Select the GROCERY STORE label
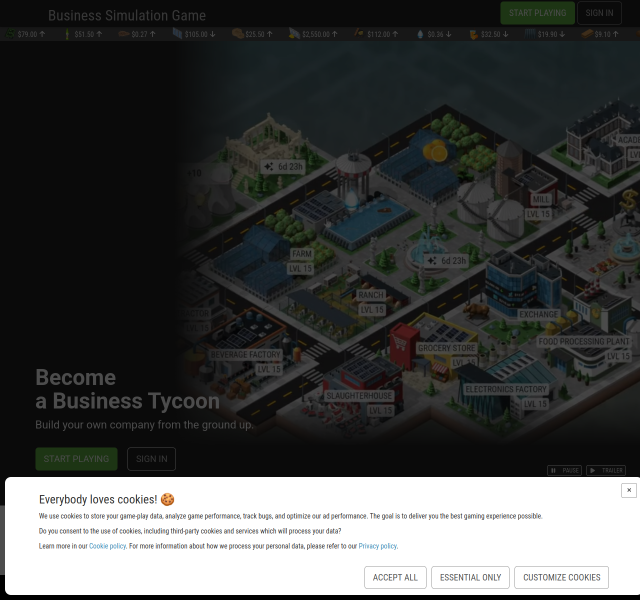 447,348
